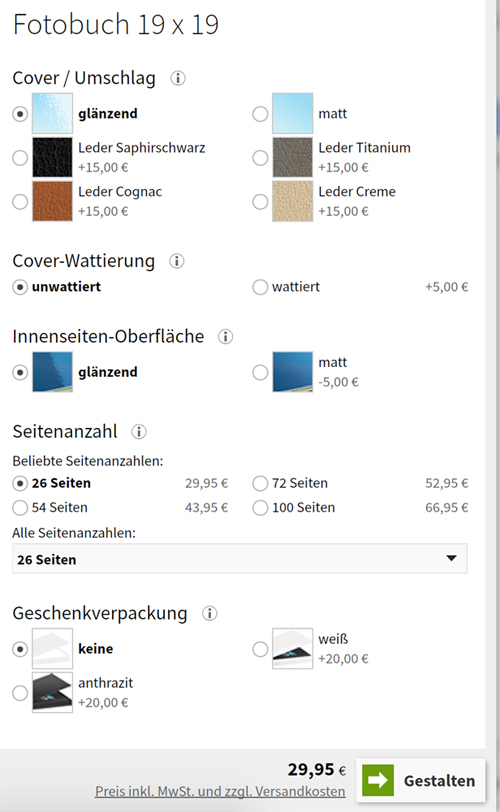Select matt Innenseiten thumbnail
Image resolution: width=500 pixels, height=812 pixels.
point(292,372)
